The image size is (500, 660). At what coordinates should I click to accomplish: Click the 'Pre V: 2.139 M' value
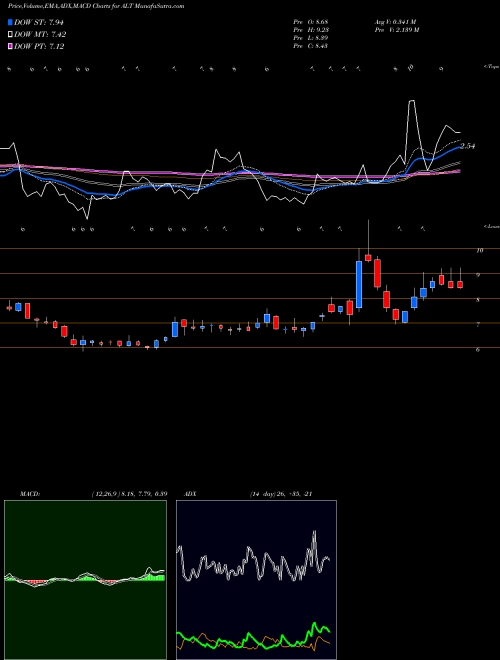(x=396, y=30)
